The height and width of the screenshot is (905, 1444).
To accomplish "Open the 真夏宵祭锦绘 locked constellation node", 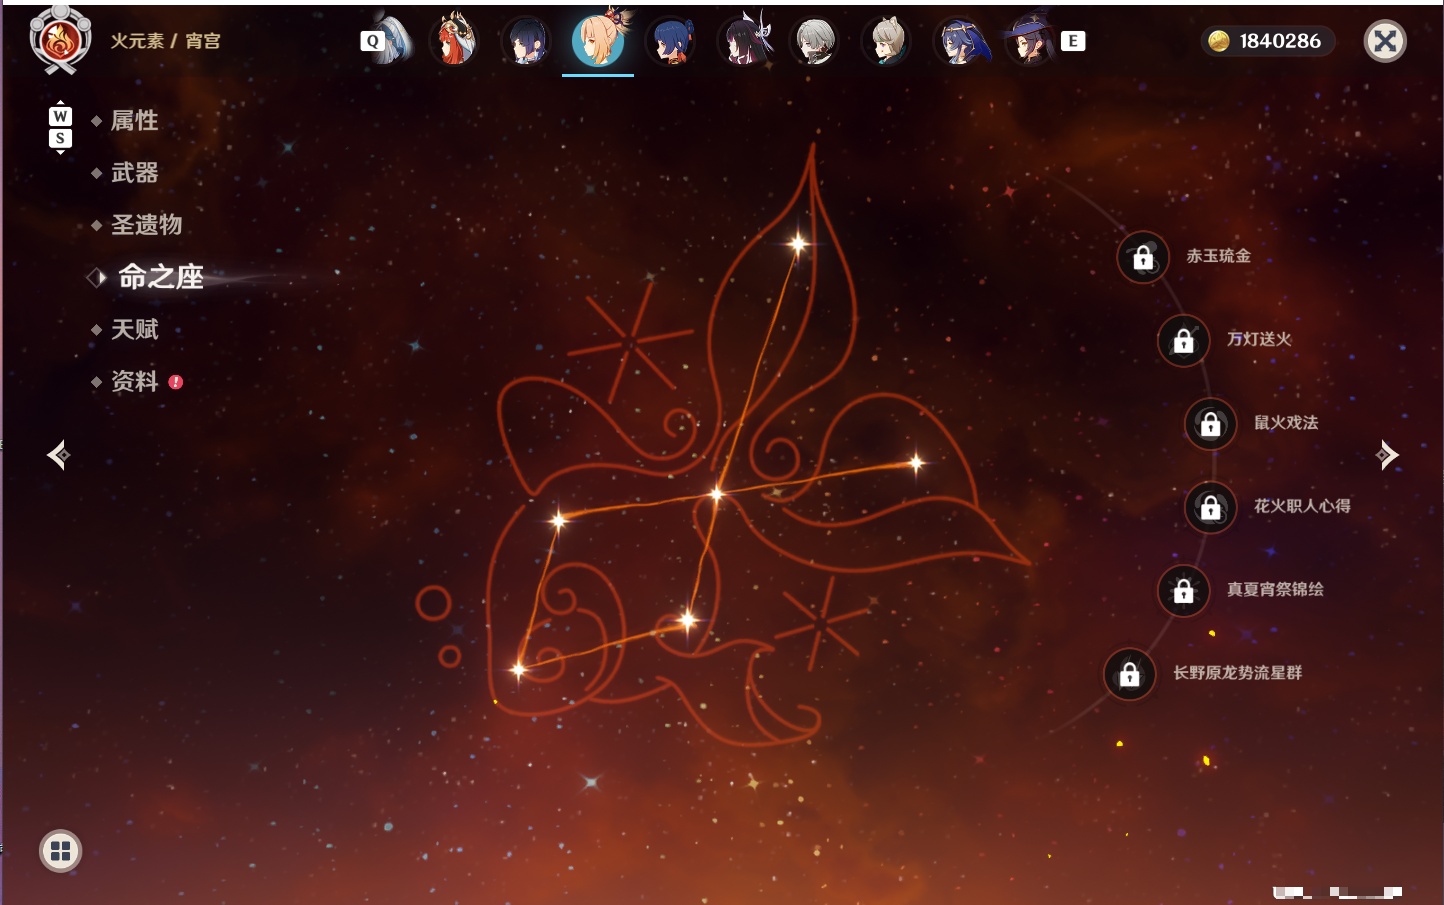I will coord(1183,590).
